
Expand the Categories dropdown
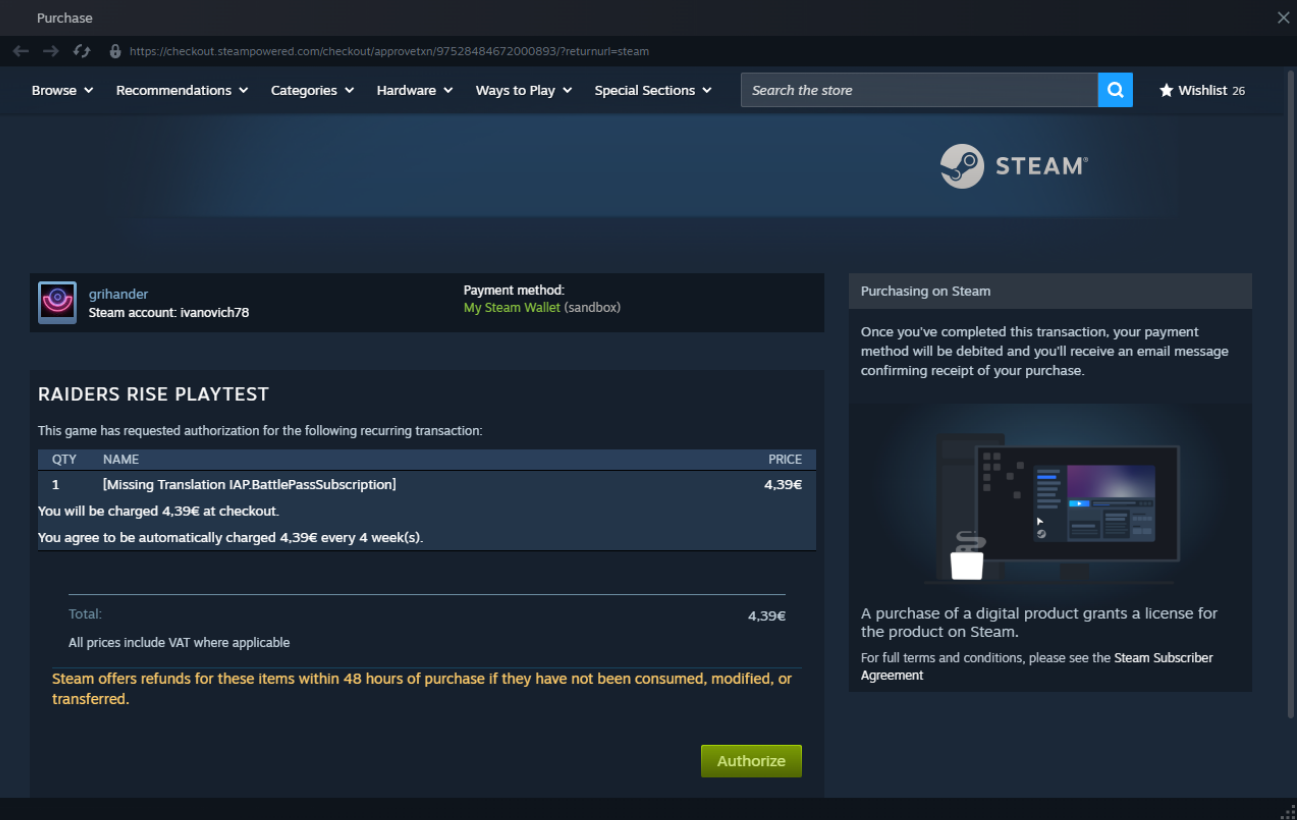click(x=312, y=90)
